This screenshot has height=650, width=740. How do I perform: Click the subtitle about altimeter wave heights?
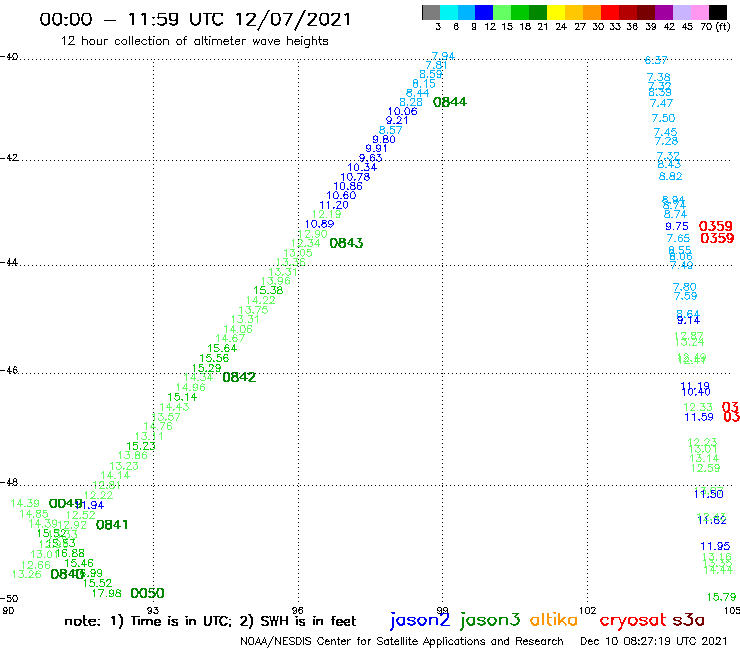coord(194,41)
